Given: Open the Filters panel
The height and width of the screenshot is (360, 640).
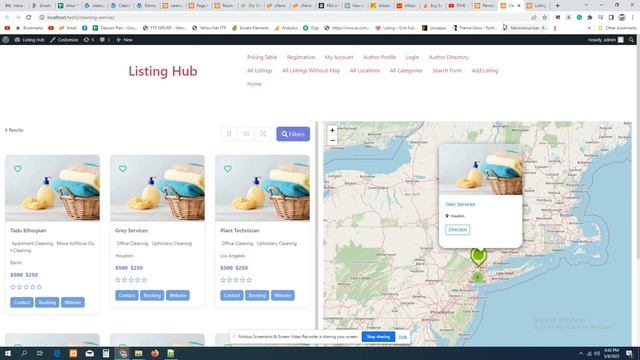Looking at the screenshot, I should tap(293, 134).
